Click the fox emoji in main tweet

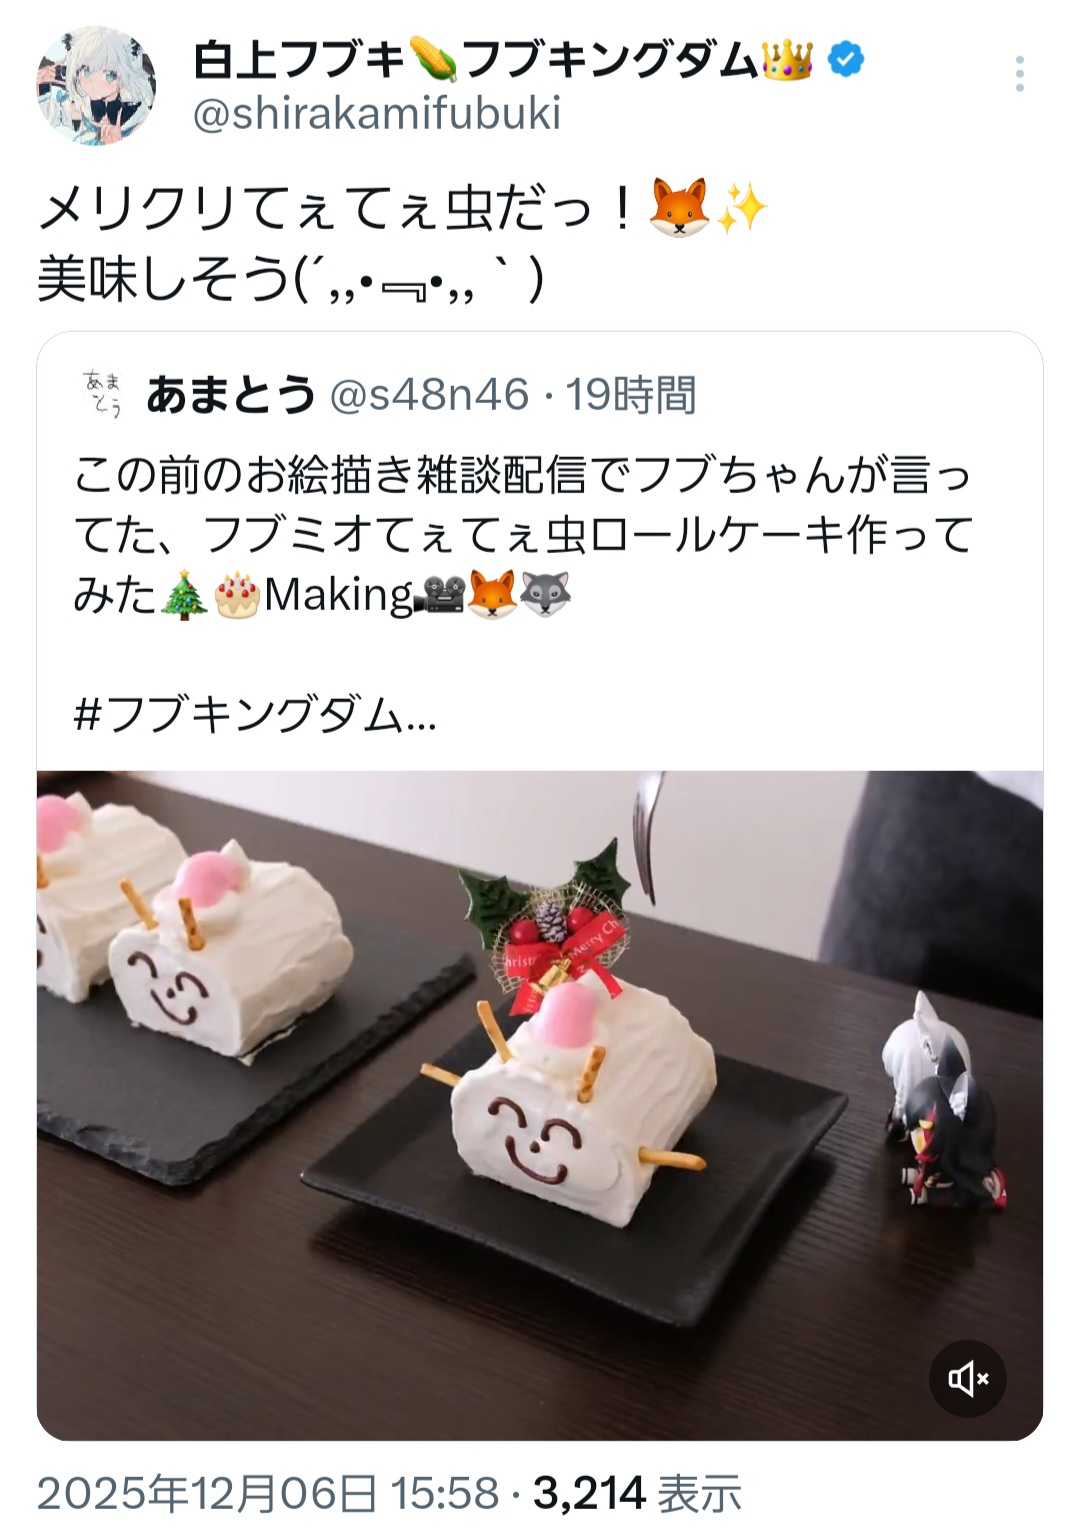679,208
